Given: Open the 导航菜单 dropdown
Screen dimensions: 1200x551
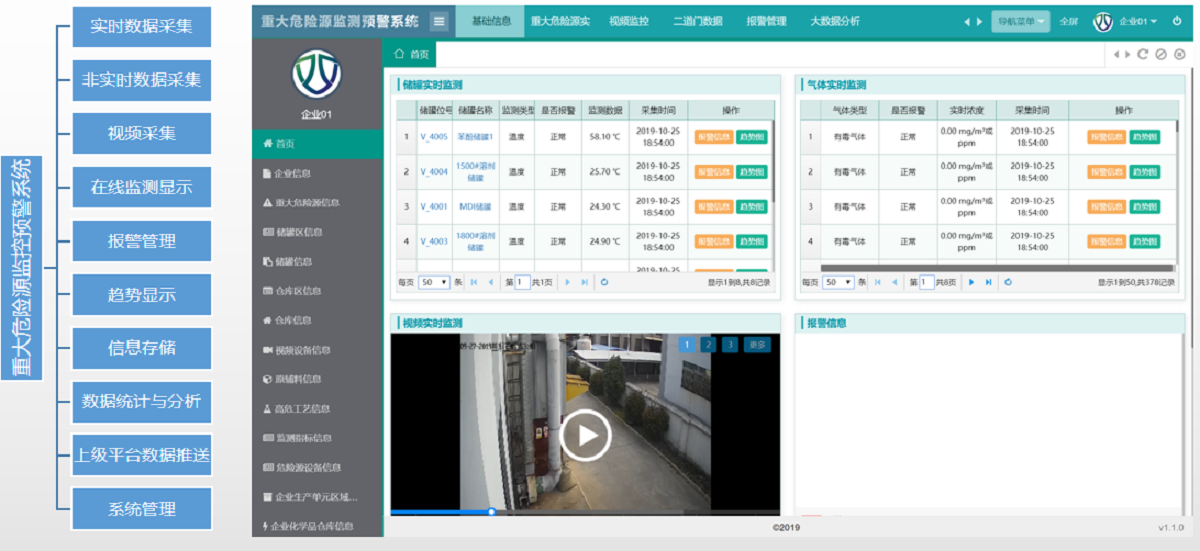Looking at the screenshot, I should tap(1021, 21).
